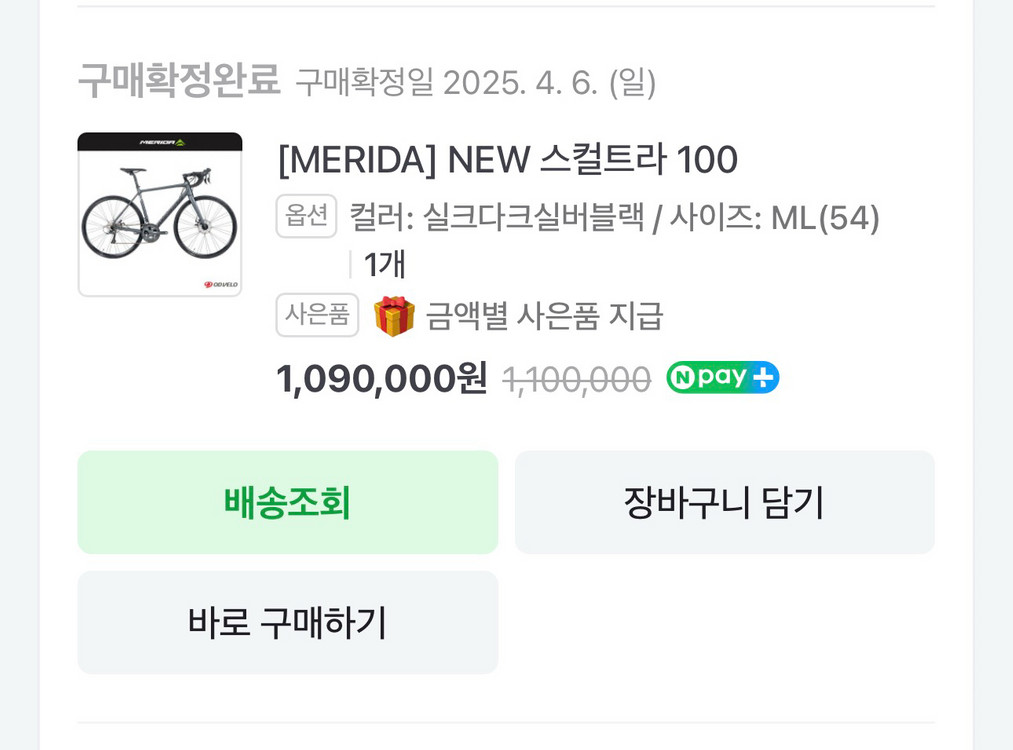
Task: Click the MERIDA logo on product image
Action: [x=160, y=143]
